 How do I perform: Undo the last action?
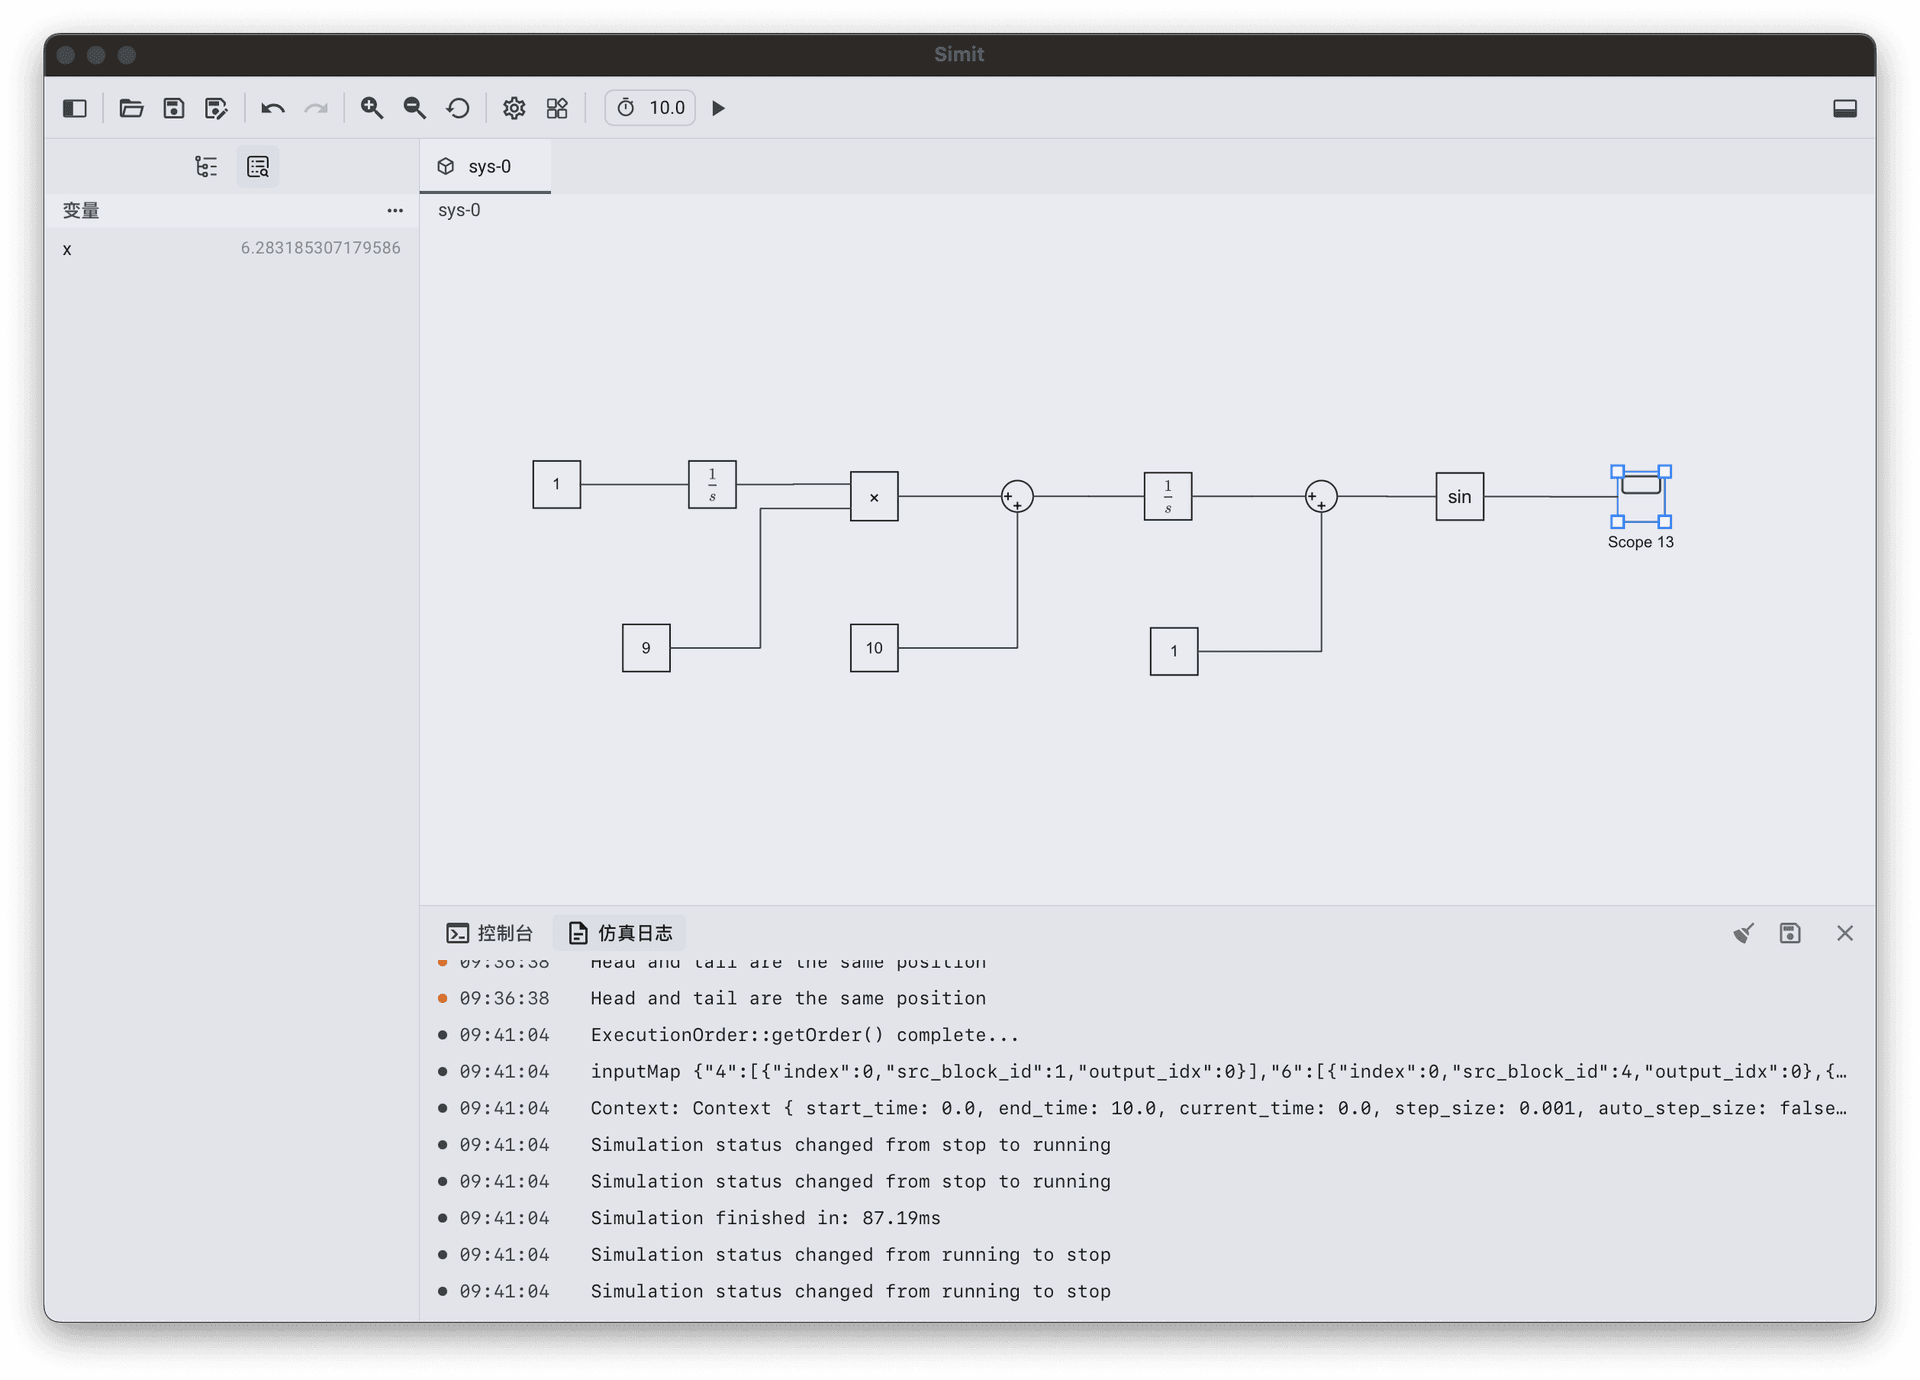click(x=272, y=108)
